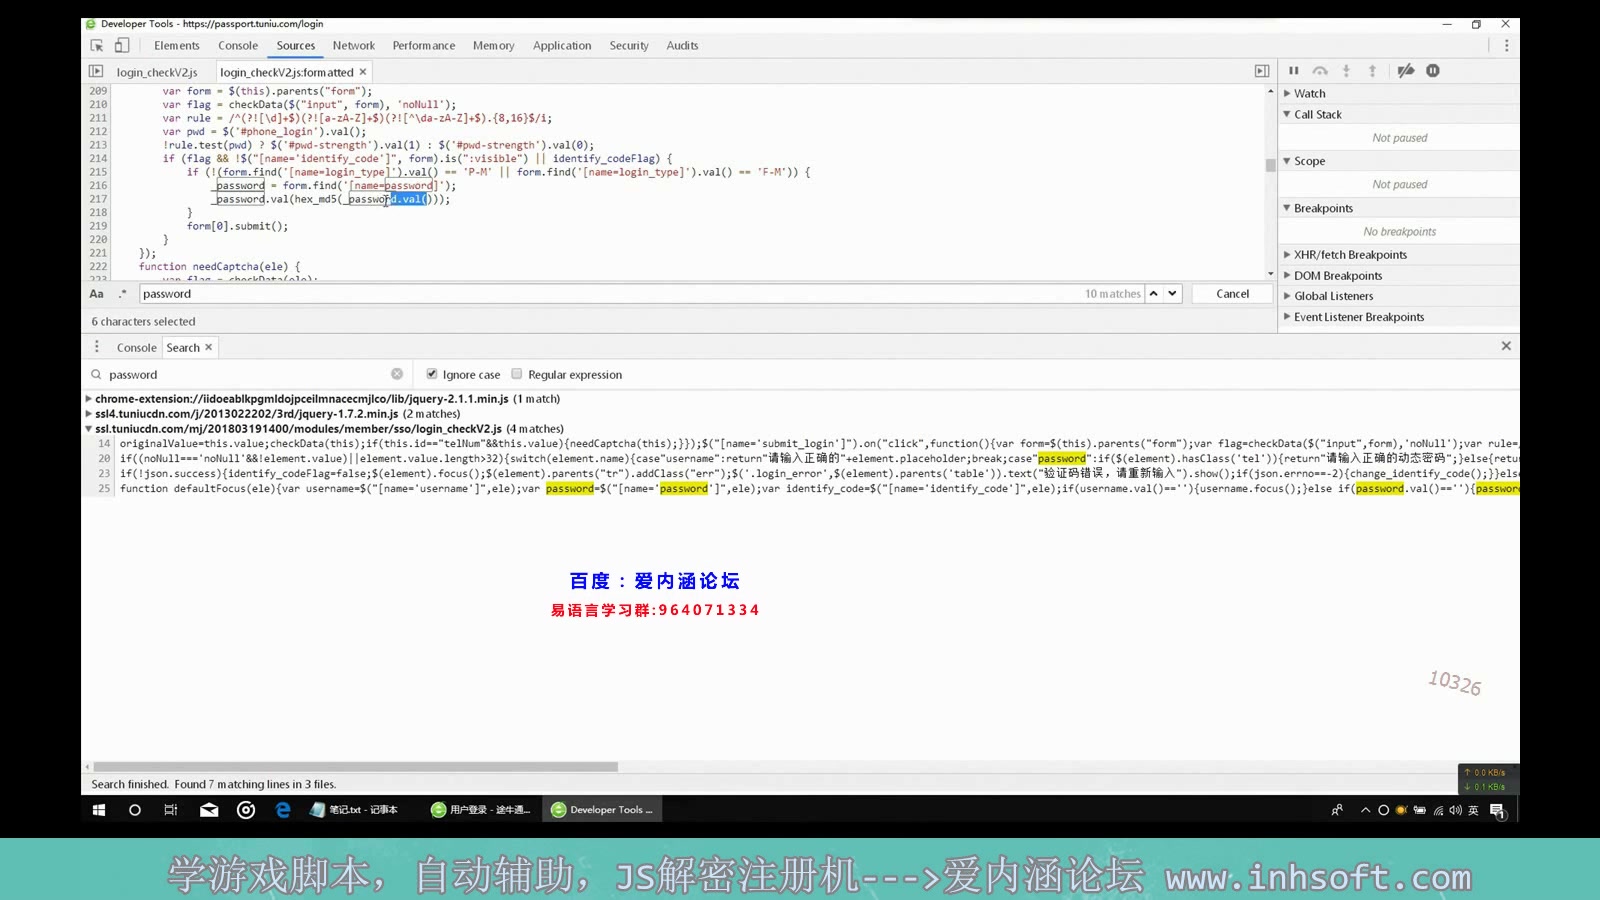Click the code editor vertical scrollbar thumb
The width and height of the screenshot is (1600, 900).
click(1271, 165)
